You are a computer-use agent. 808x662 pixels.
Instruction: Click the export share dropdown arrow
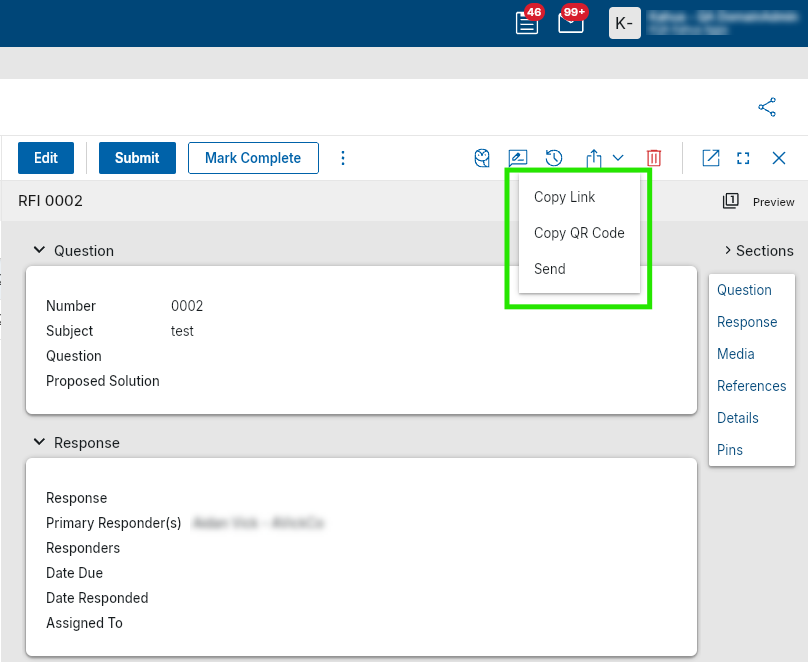tap(618, 158)
